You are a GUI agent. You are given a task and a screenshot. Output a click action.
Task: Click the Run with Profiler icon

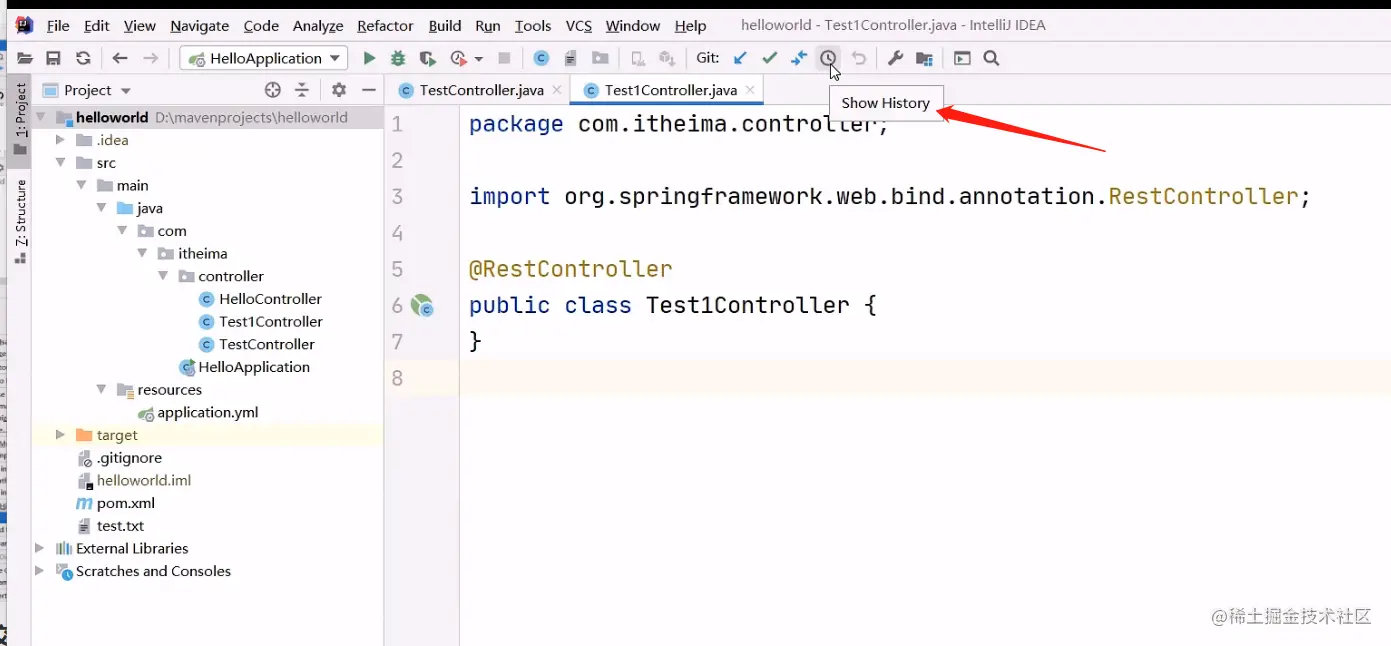click(x=459, y=59)
